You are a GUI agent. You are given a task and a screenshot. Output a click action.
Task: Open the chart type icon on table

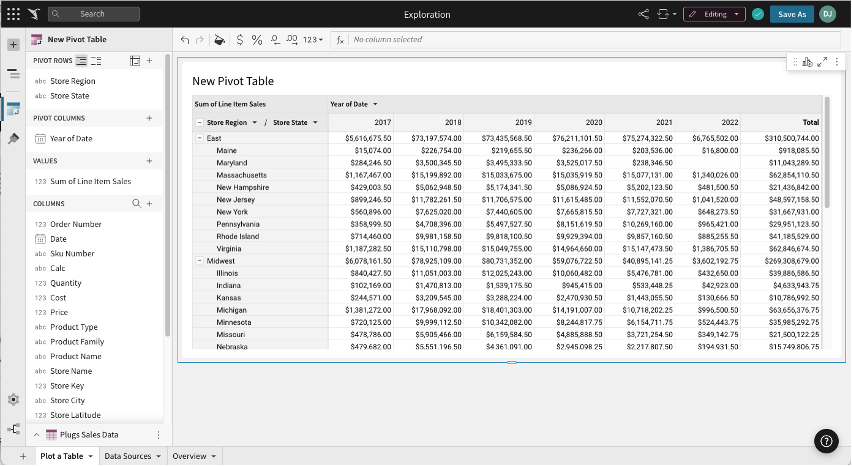click(x=807, y=62)
